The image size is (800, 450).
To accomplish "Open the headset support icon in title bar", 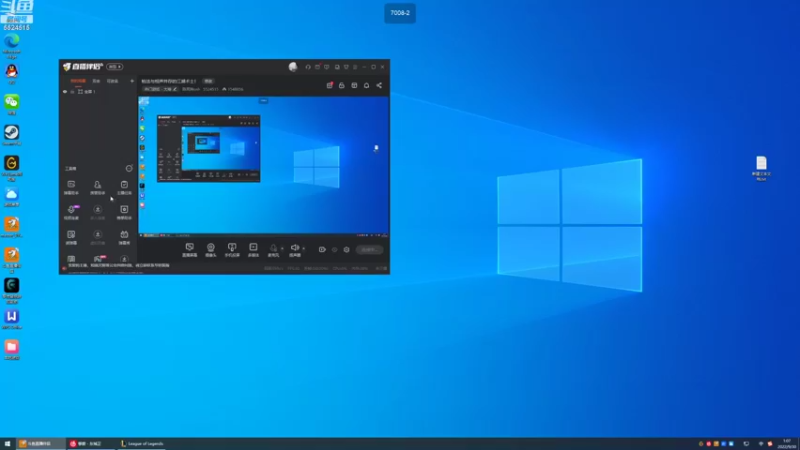I will [308, 67].
